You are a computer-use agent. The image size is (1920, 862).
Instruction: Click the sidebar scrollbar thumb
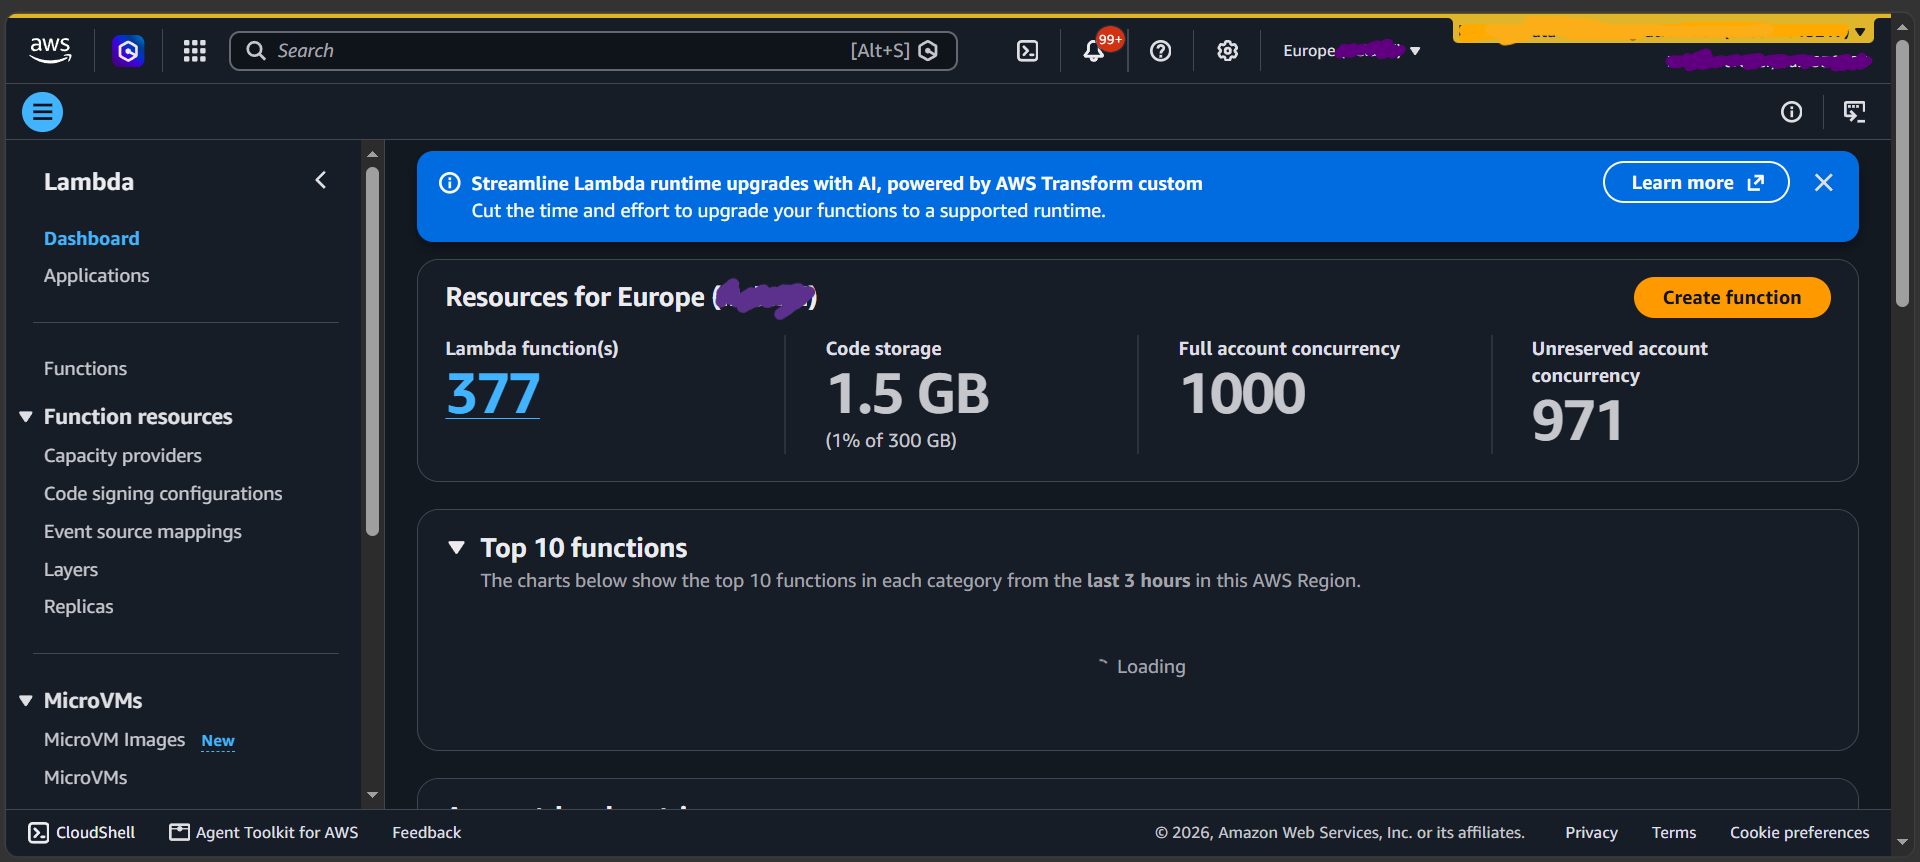pos(373,350)
